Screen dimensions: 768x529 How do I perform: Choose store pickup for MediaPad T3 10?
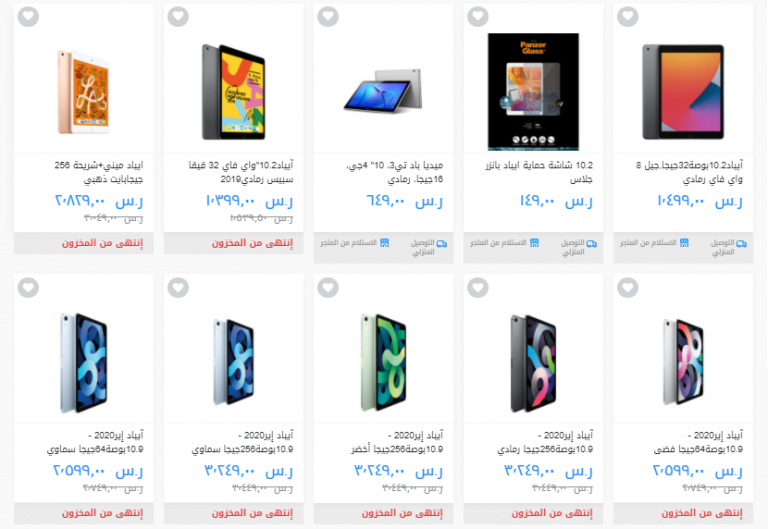point(384,243)
